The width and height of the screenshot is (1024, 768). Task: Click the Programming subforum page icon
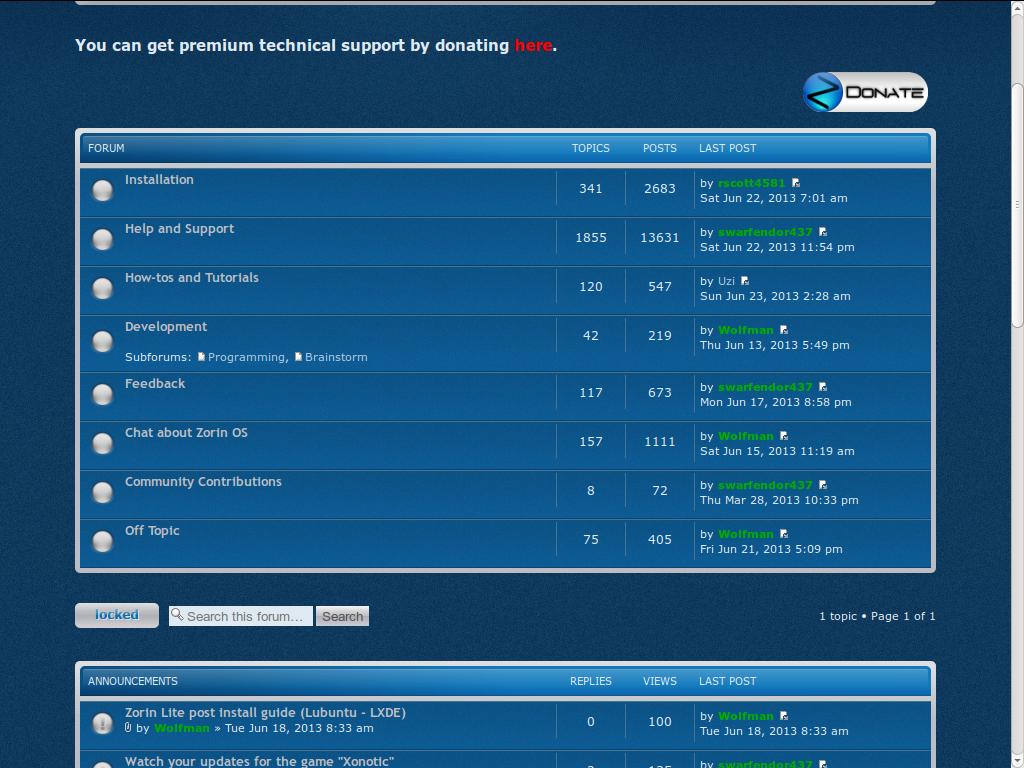[201, 357]
